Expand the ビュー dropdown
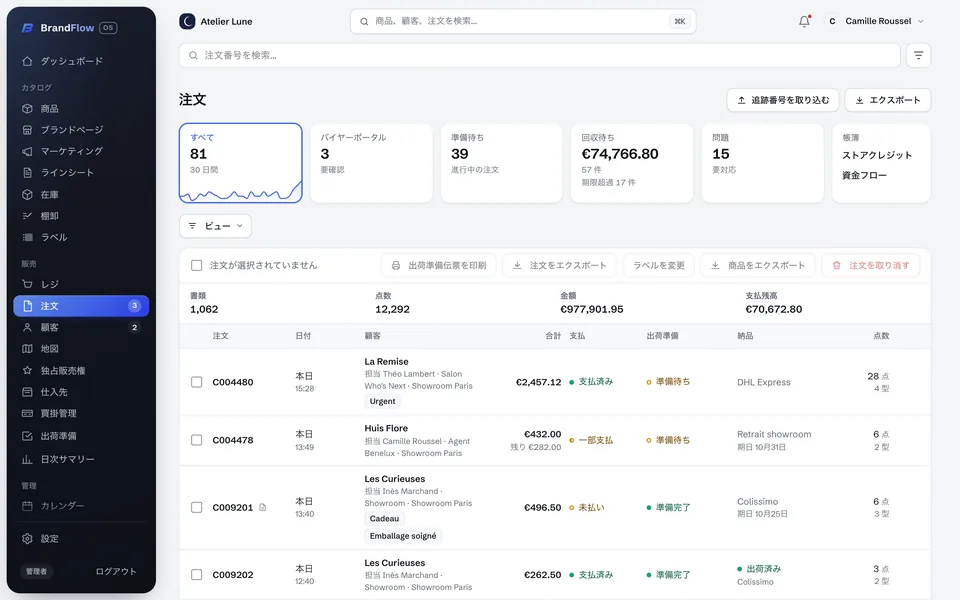 pos(216,226)
